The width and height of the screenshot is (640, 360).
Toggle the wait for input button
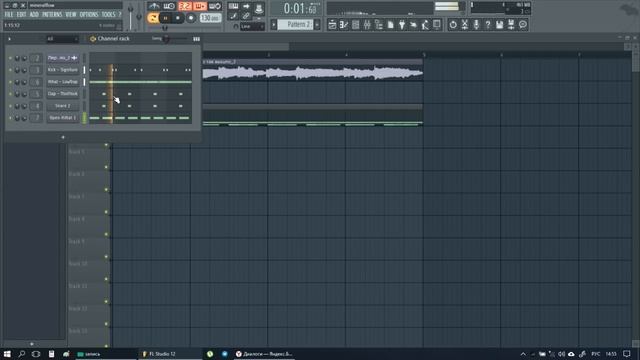point(169,6)
